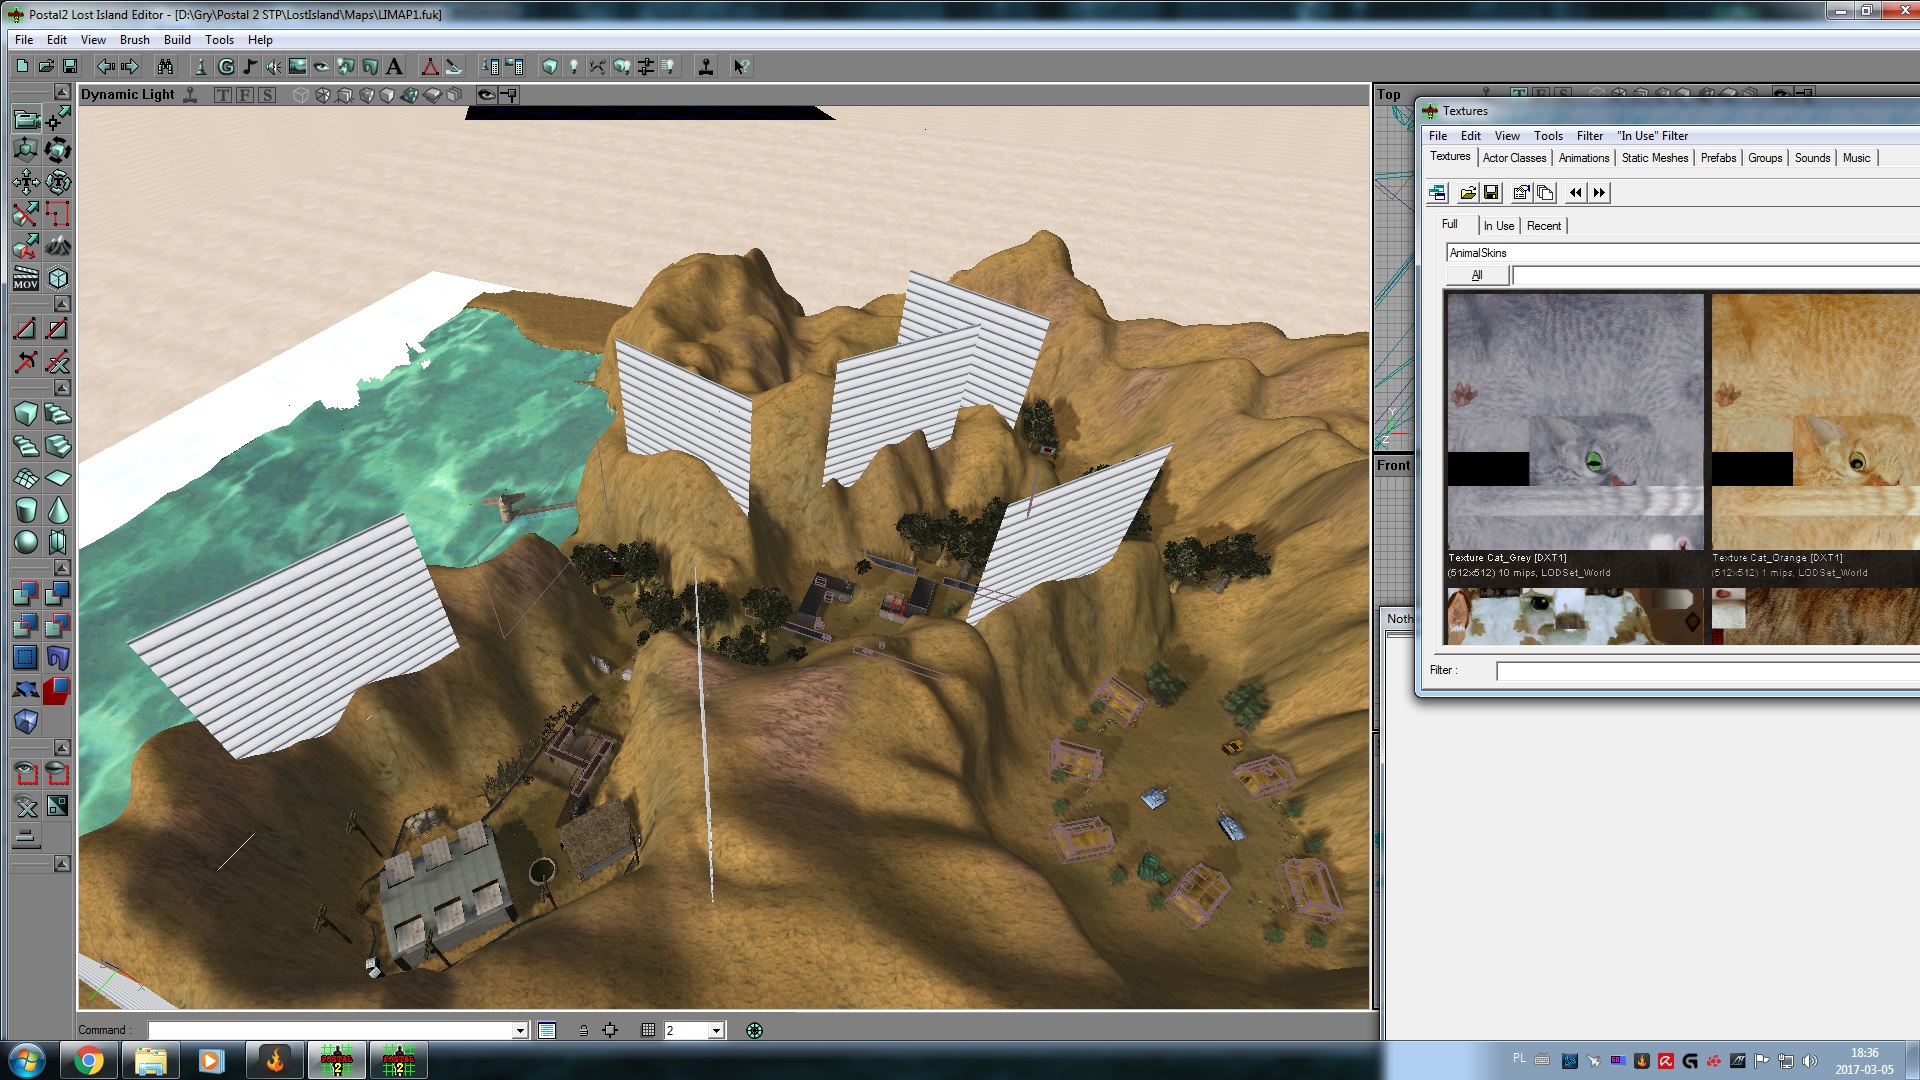Click the texture Filter input field

tap(1708, 671)
